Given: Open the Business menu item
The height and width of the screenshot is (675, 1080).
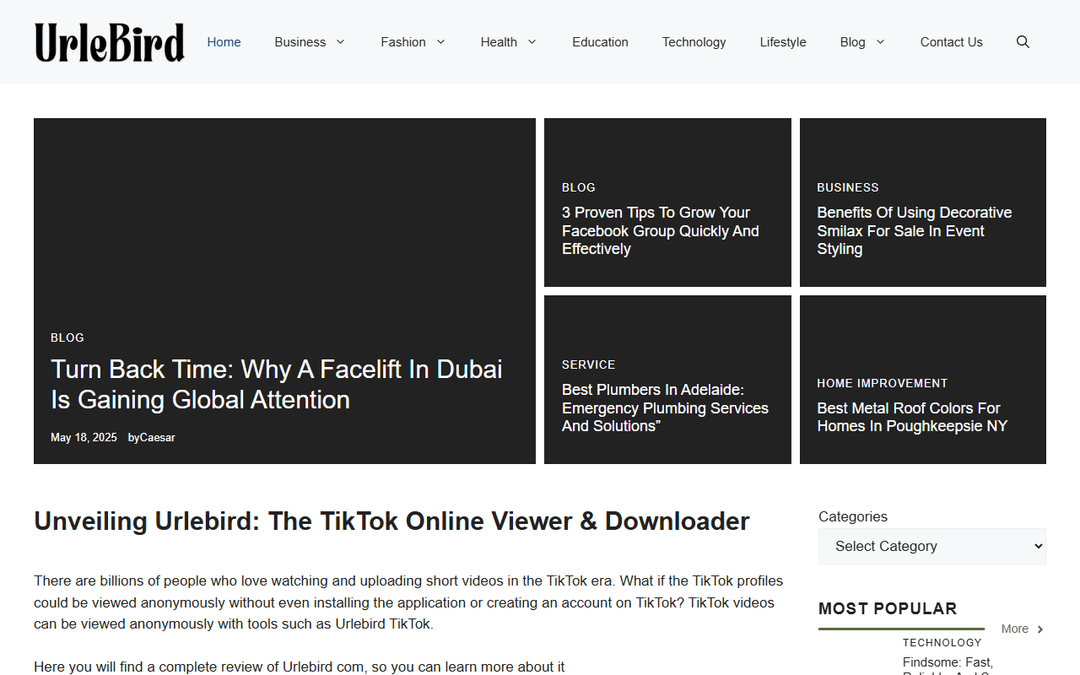Looking at the screenshot, I should click(300, 42).
